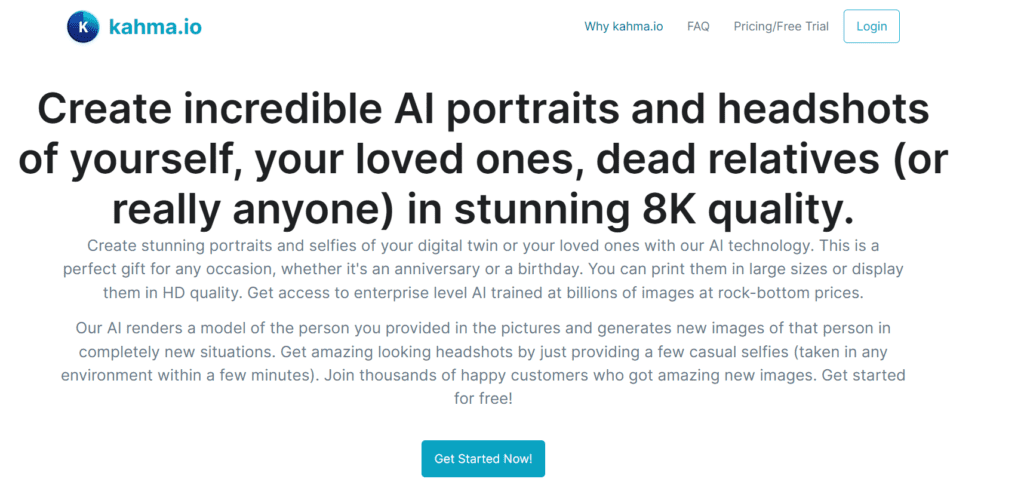Click the words "dead relatives" in the headline

click(x=720, y=158)
